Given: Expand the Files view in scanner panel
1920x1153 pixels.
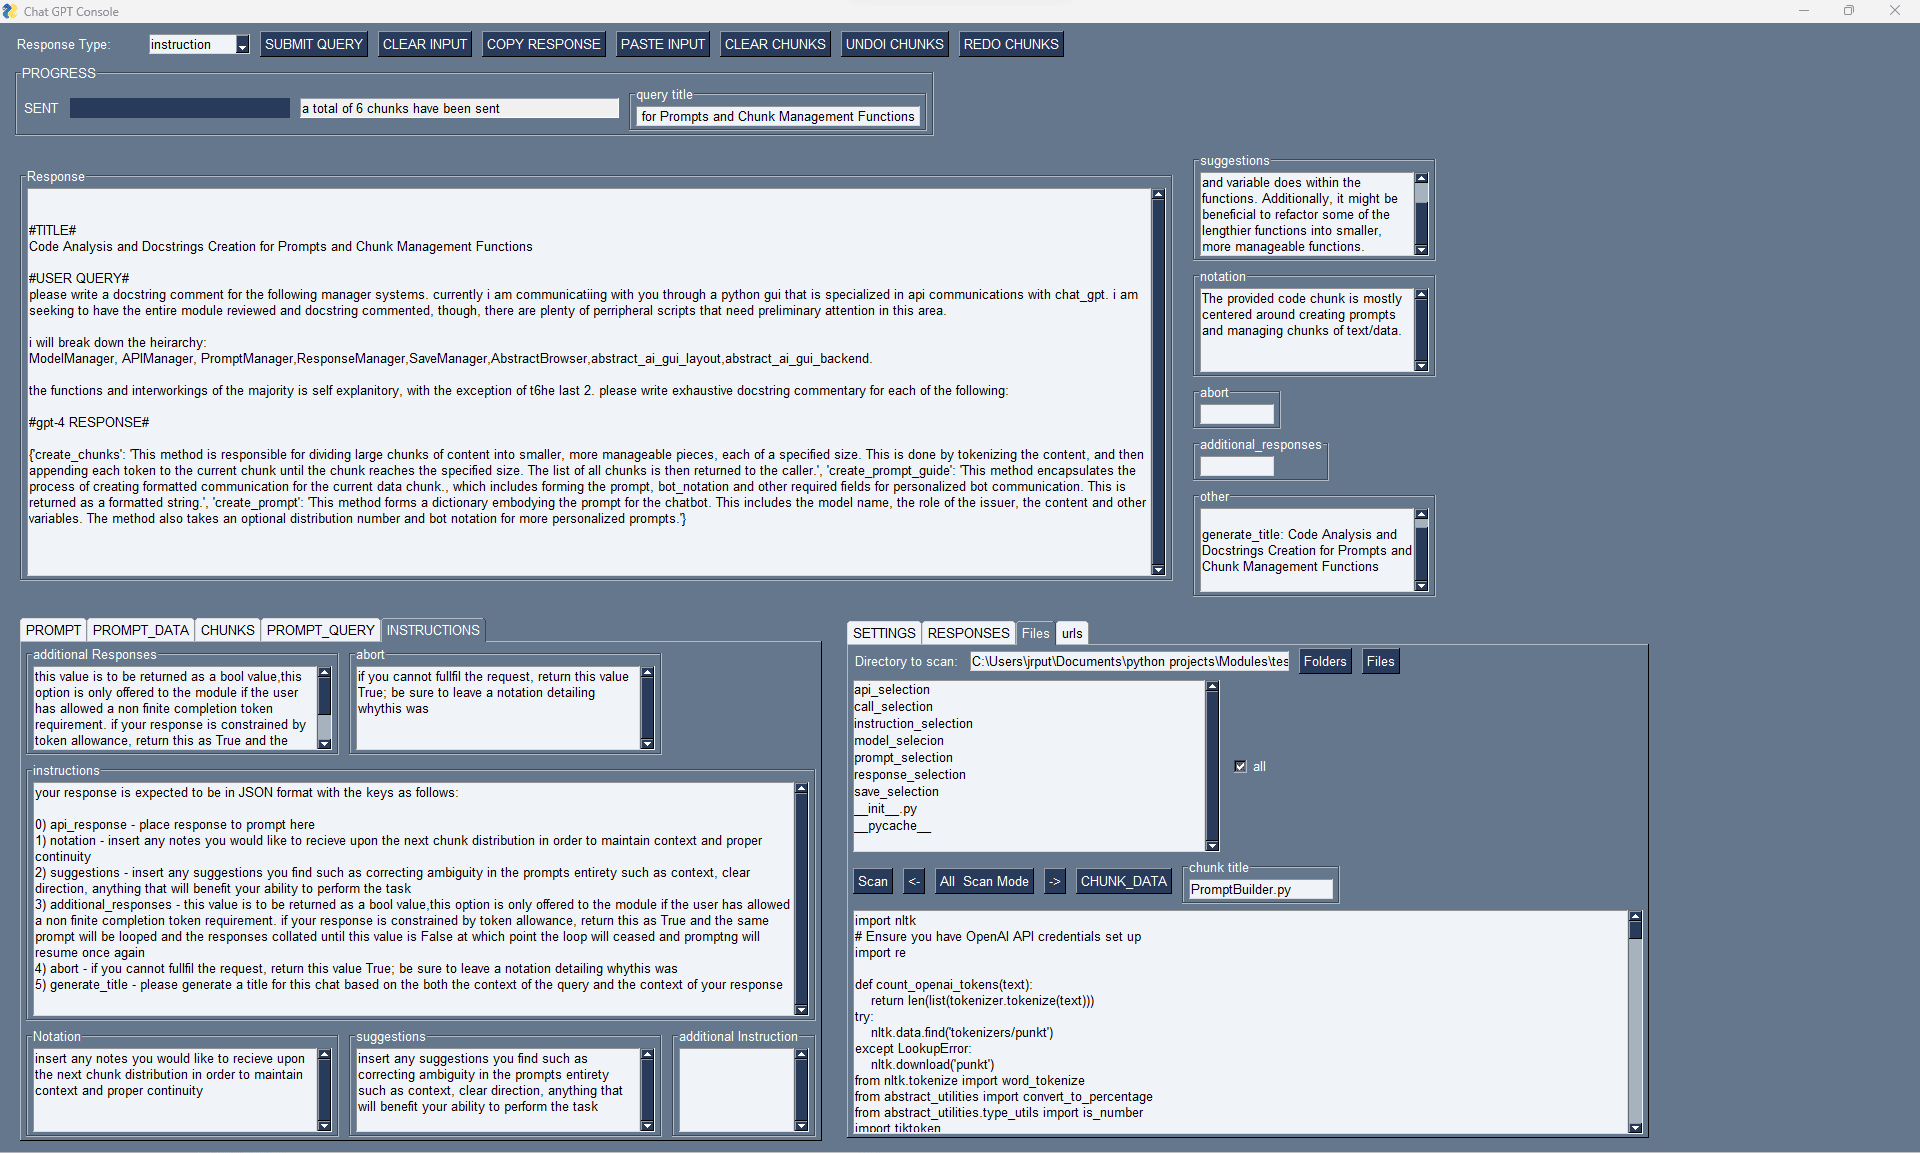Looking at the screenshot, I should point(1381,662).
